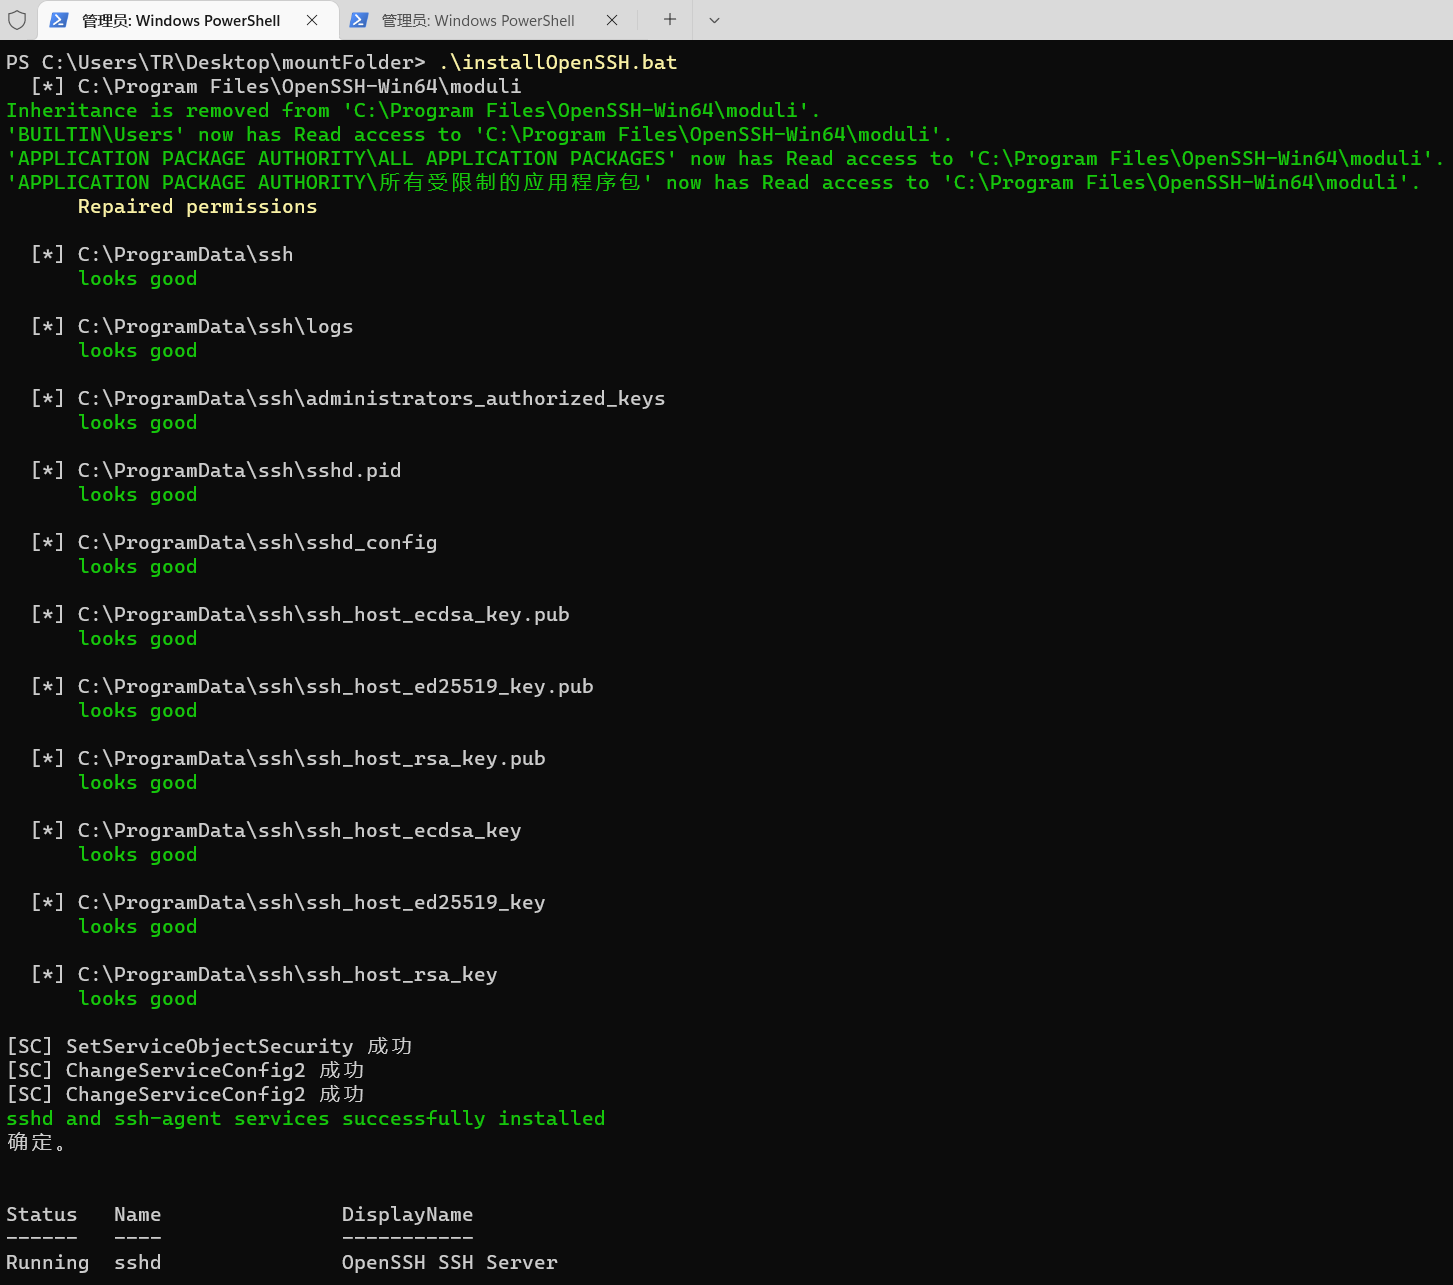This screenshot has width=1453, height=1285.
Task: Open a new tab with the plus button
Action: tap(670, 20)
